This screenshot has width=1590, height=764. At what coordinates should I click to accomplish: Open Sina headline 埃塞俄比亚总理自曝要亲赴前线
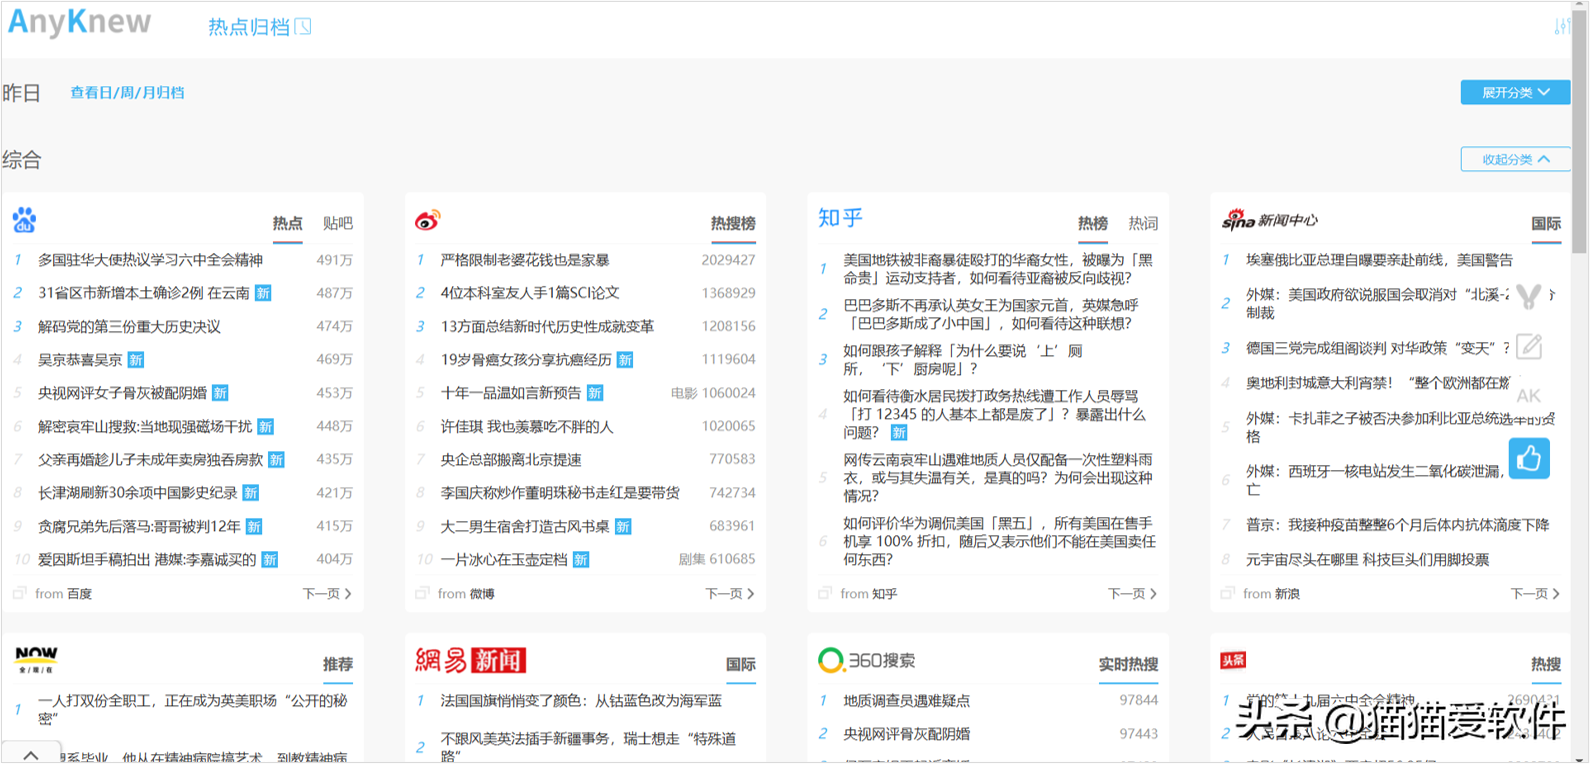click(x=1379, y=260)
